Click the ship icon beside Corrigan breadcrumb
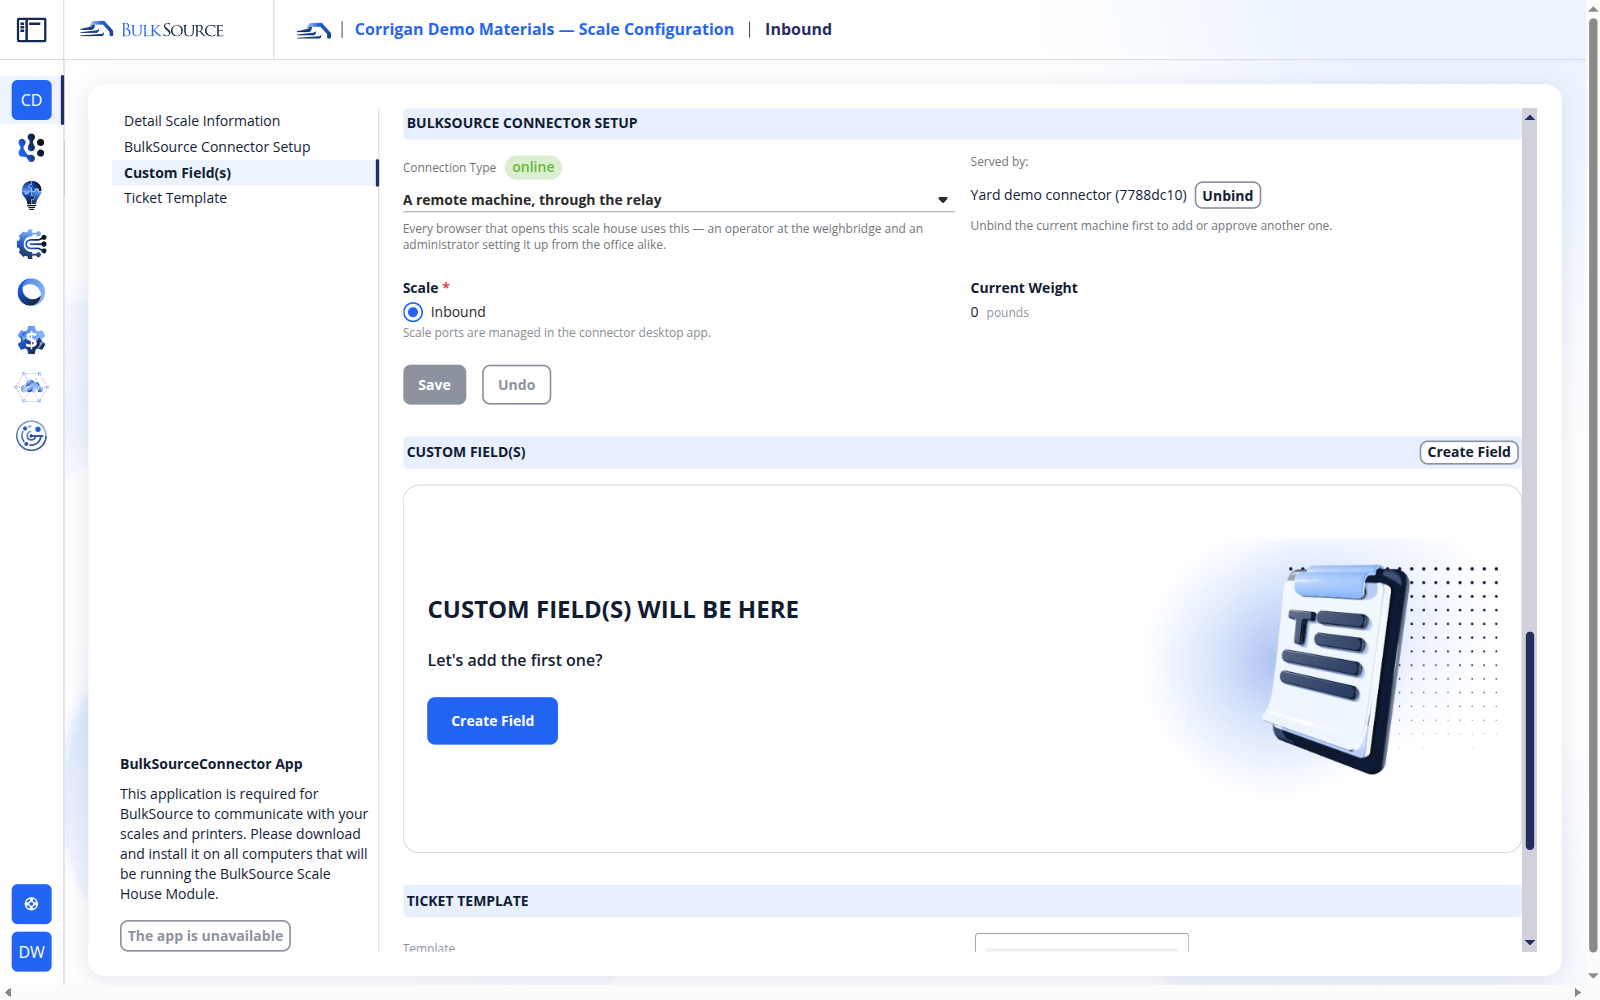The image size is (1600, 1000). pos(314,30)
